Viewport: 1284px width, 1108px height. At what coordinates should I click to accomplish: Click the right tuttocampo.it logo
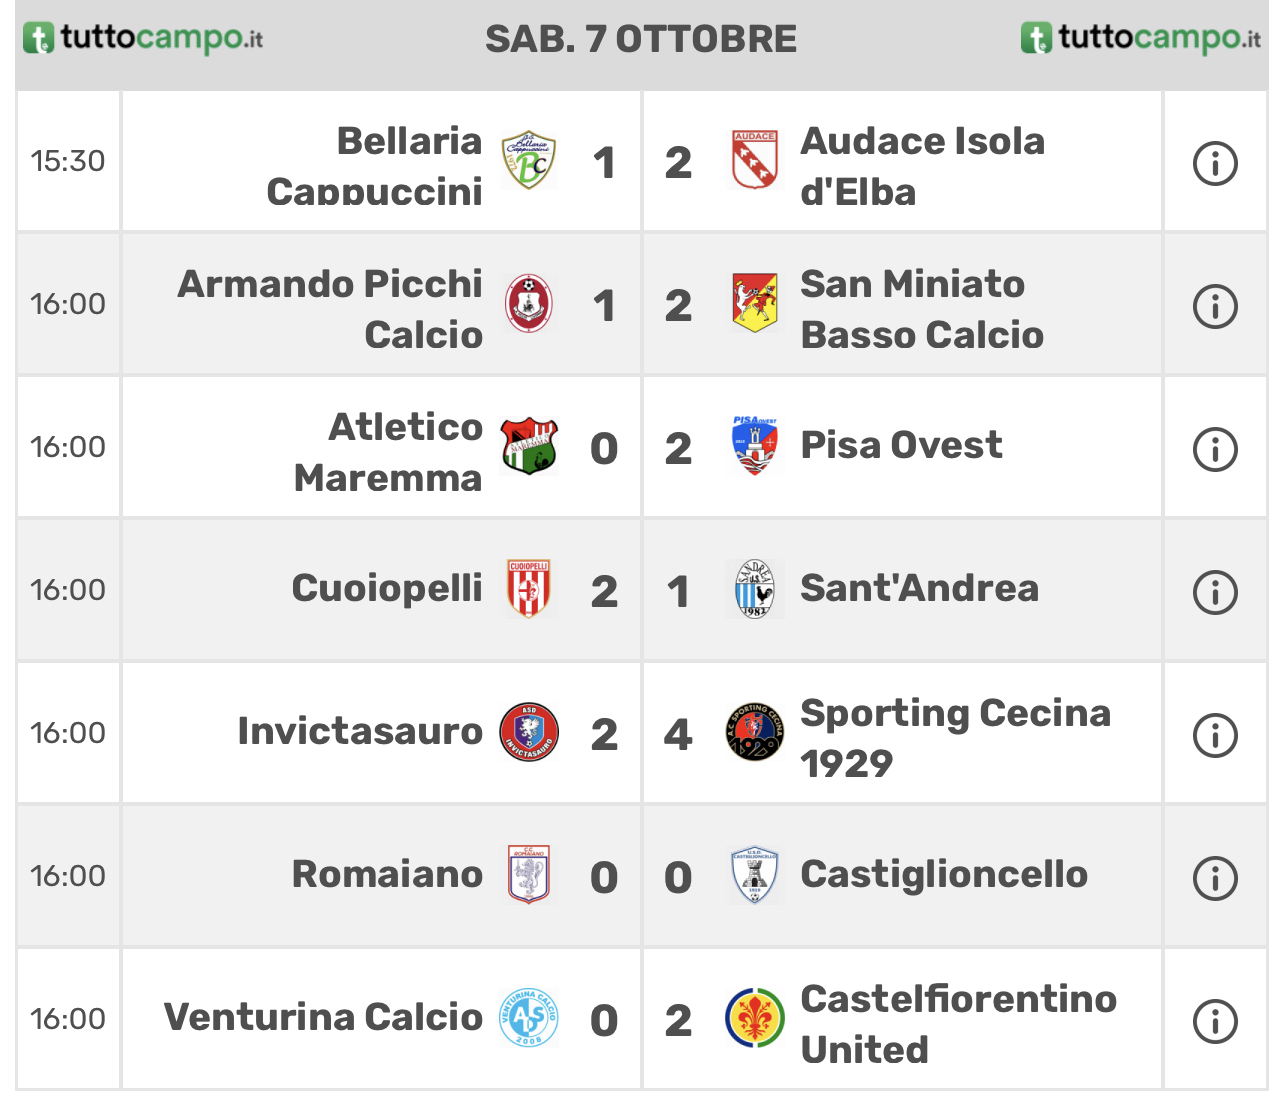click(1141, 38)
